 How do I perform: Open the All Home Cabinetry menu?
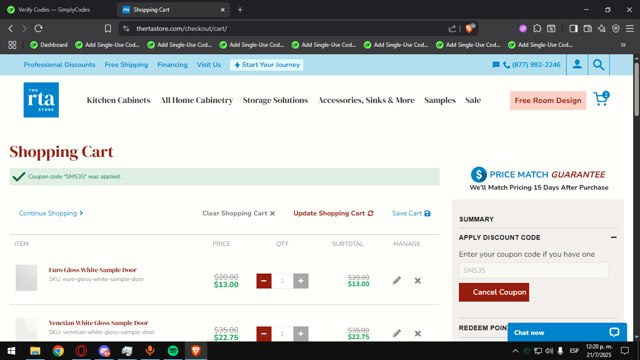pyautogui.click(x=196, y=100)
